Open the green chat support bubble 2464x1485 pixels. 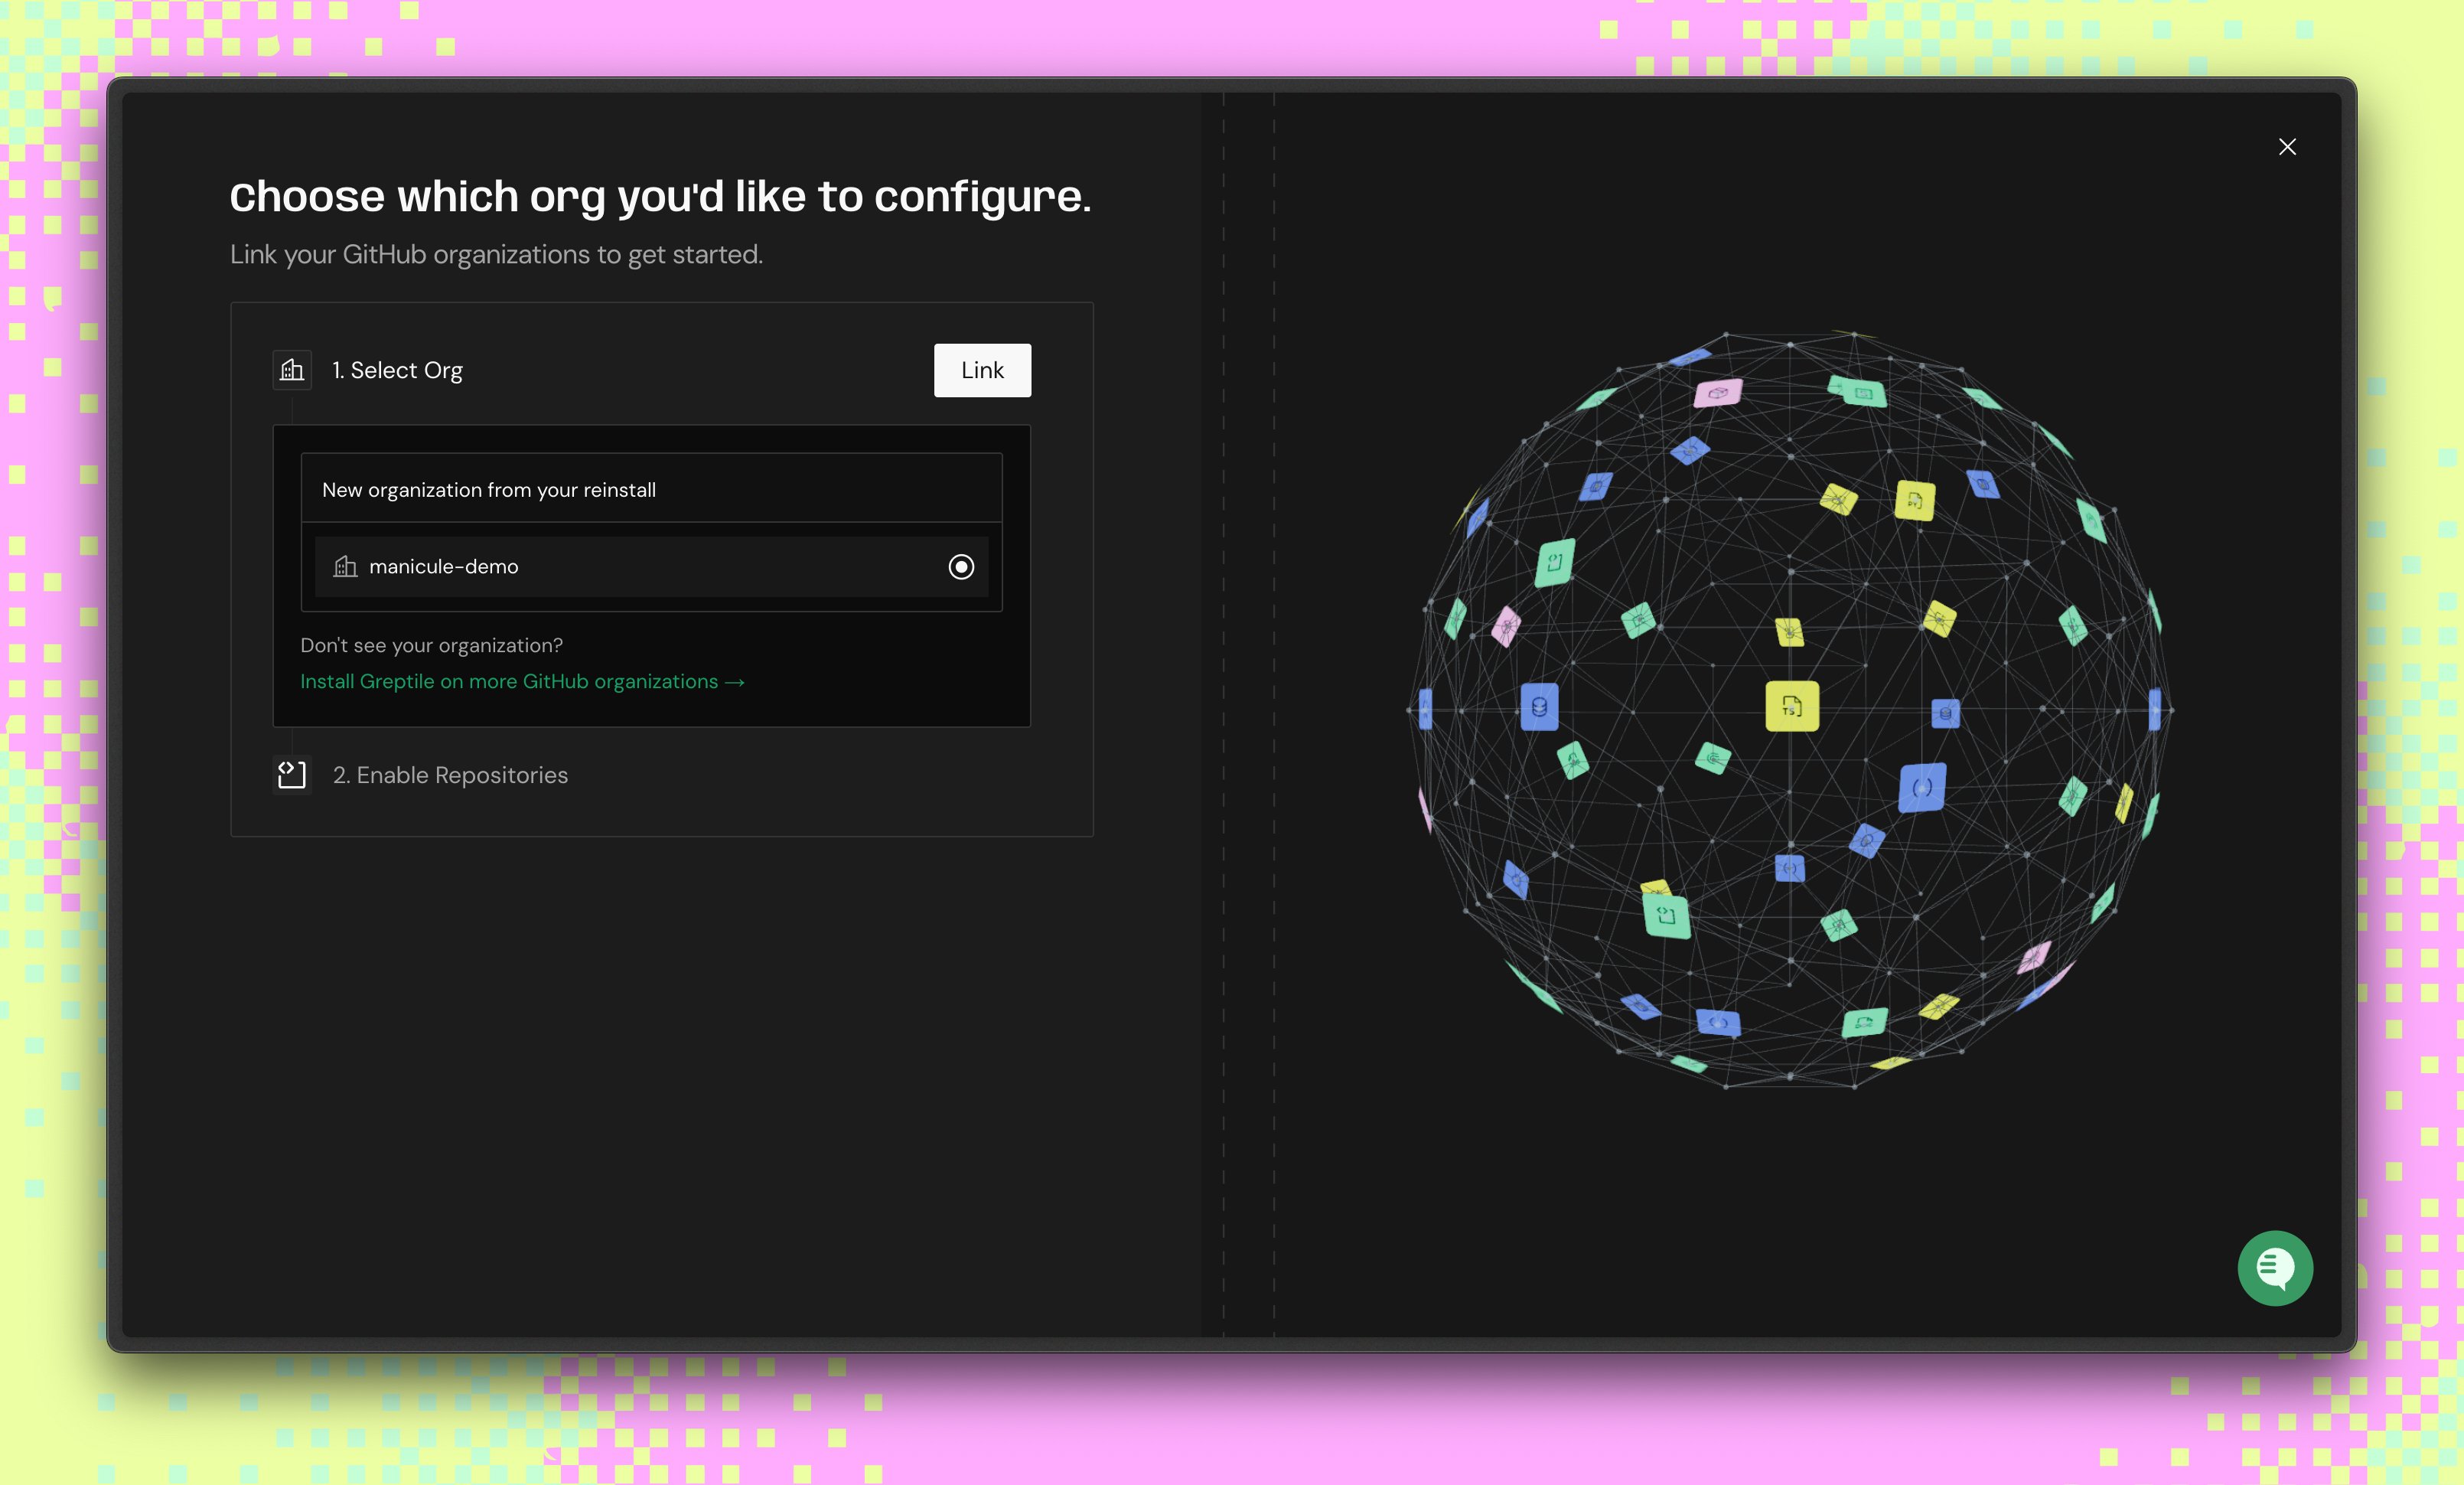point(2275,1268)
